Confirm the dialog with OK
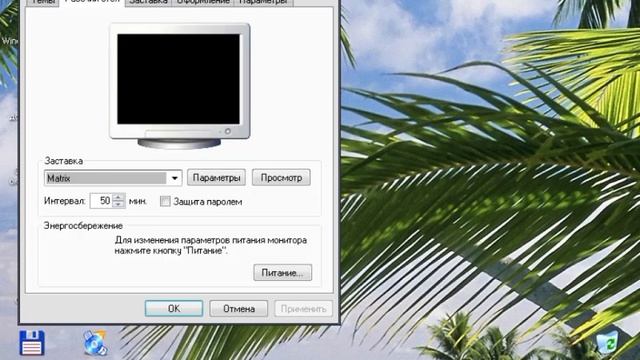 pos(174,309)
